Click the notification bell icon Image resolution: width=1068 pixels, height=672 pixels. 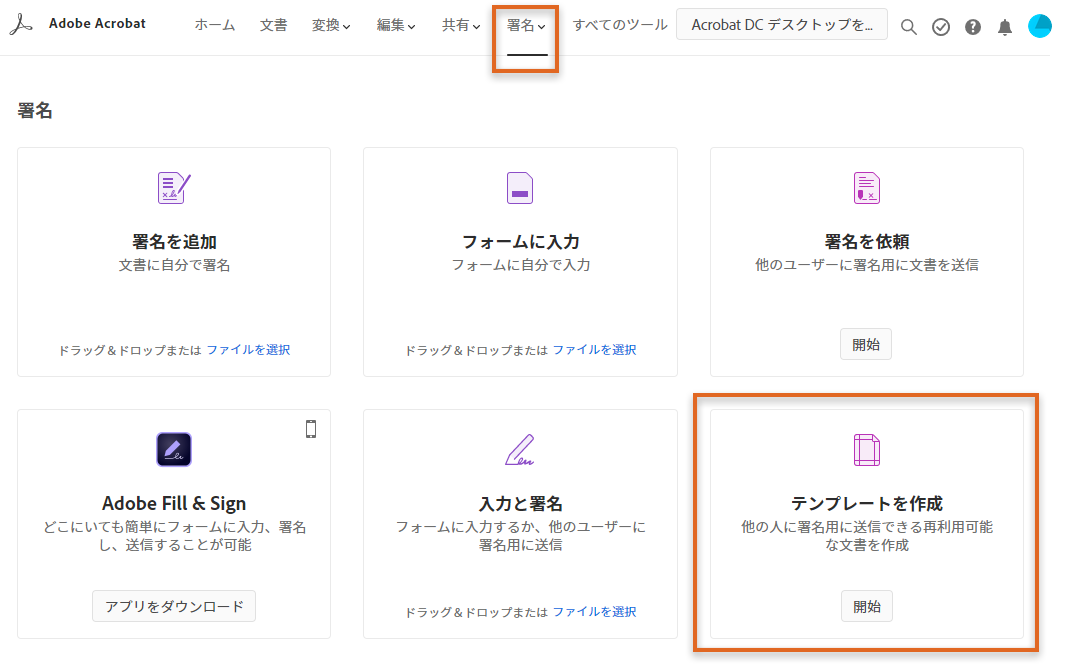pos(1005,27)
